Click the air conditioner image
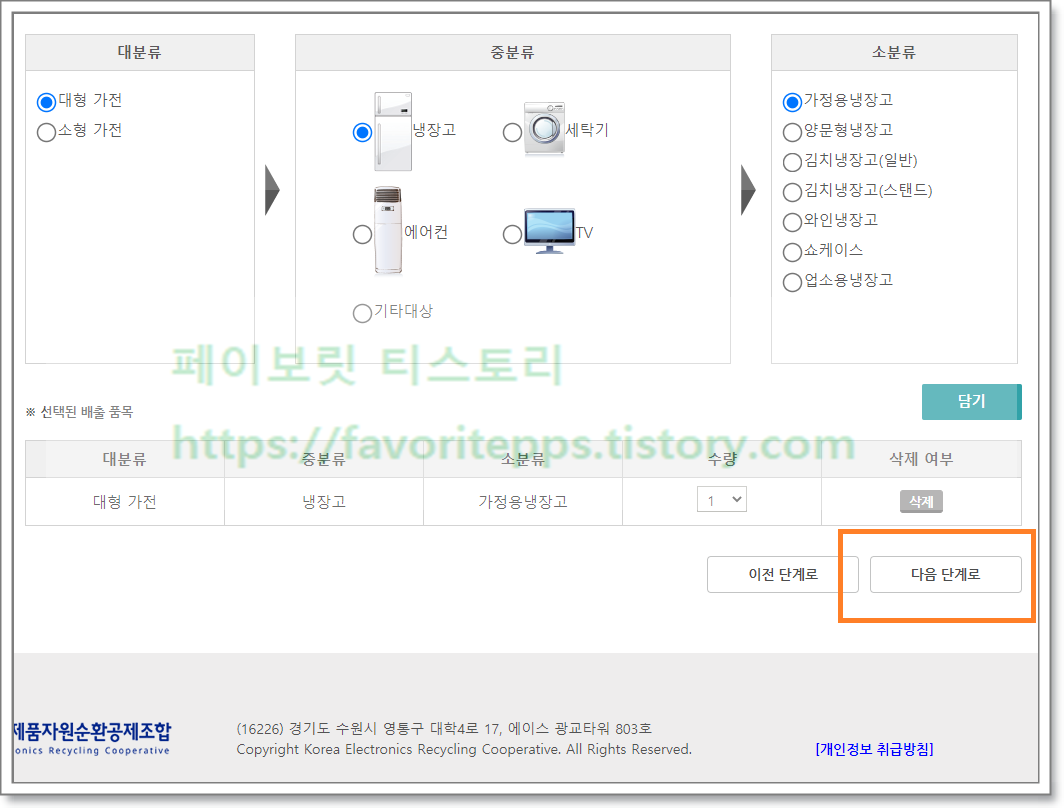Image resolution: width=1064 pixels, height=808 pixels. pos(388,231)
